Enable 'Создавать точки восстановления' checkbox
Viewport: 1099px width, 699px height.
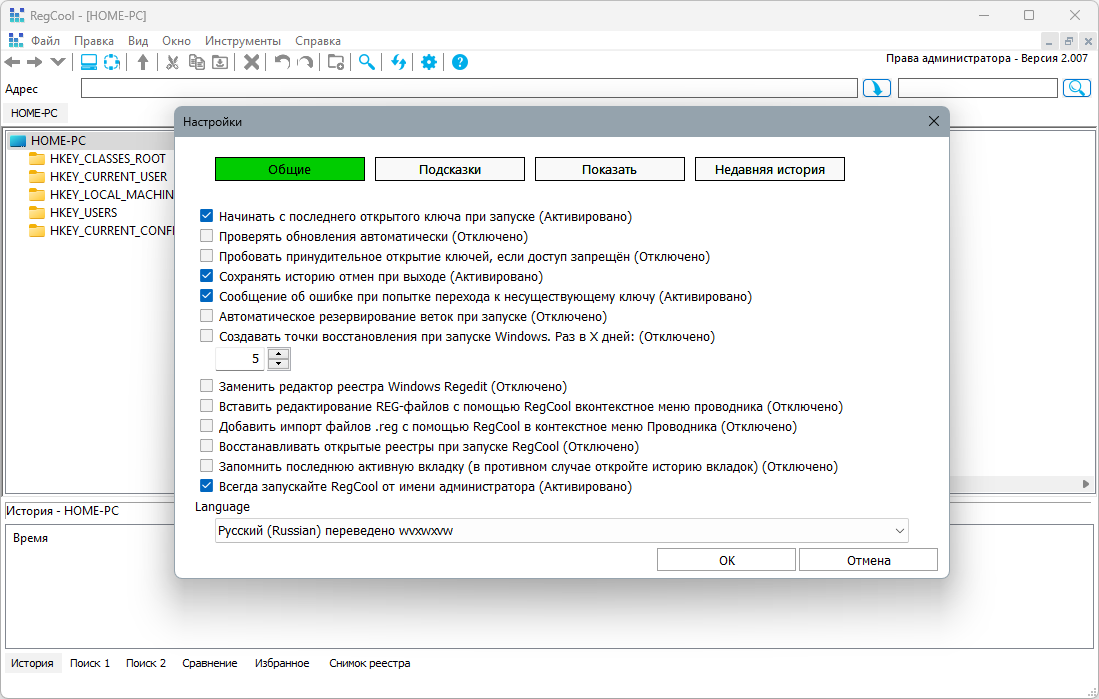click(x=206, y=336)
